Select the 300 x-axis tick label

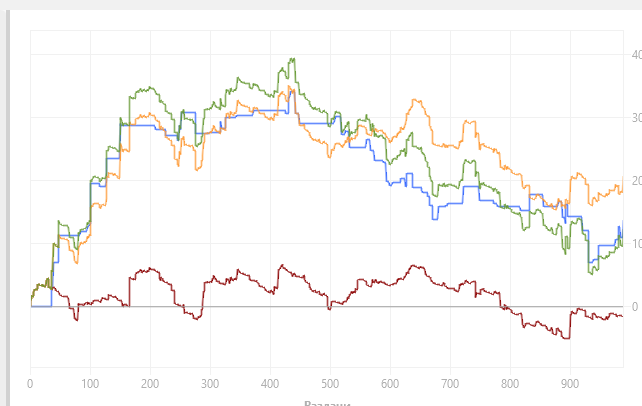(x=210, y=383)
